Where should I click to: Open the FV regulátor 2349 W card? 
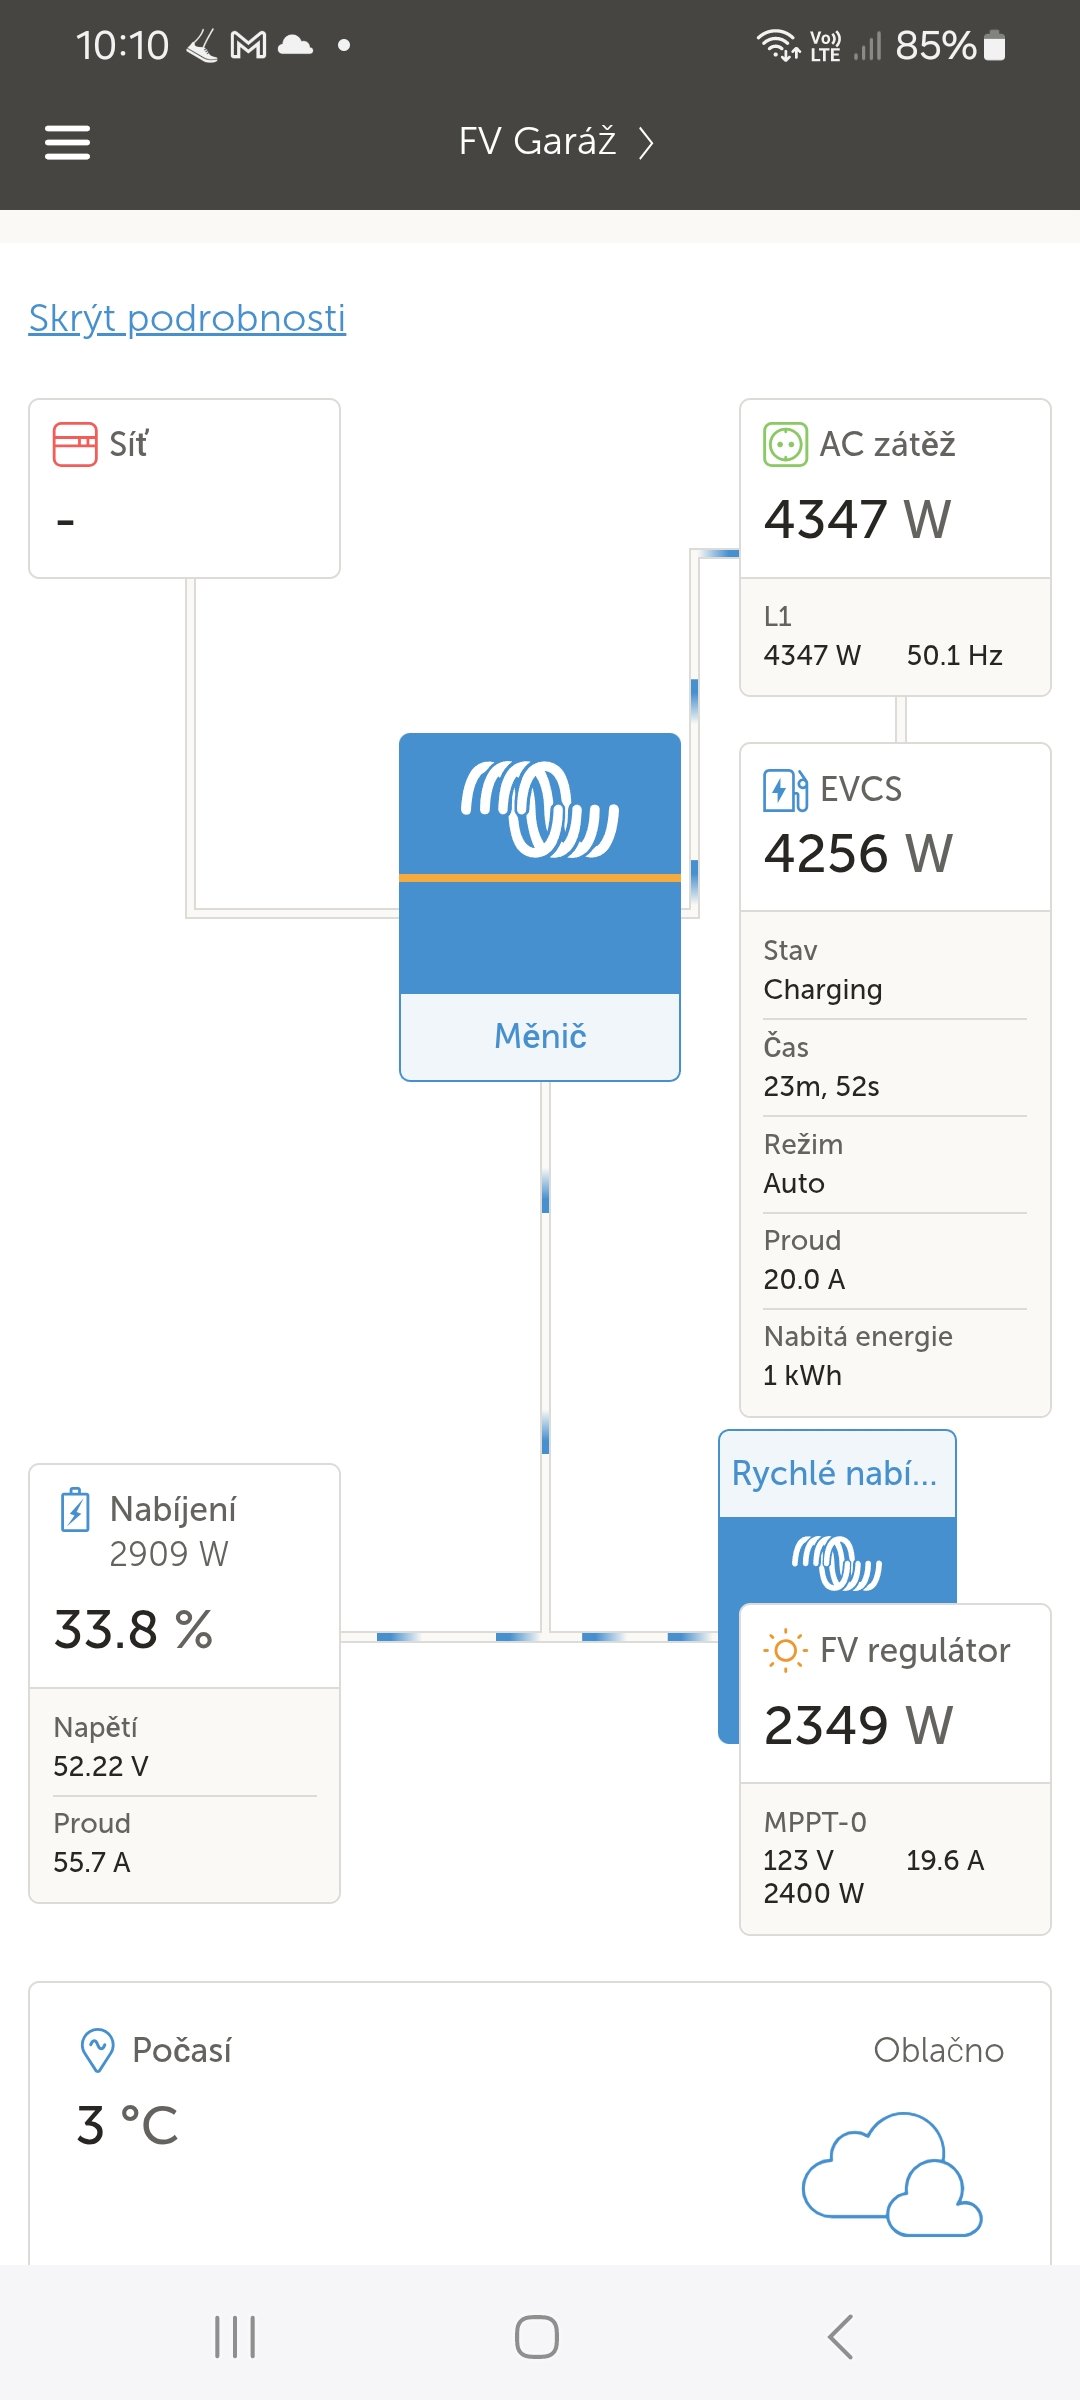[858, 1725]
